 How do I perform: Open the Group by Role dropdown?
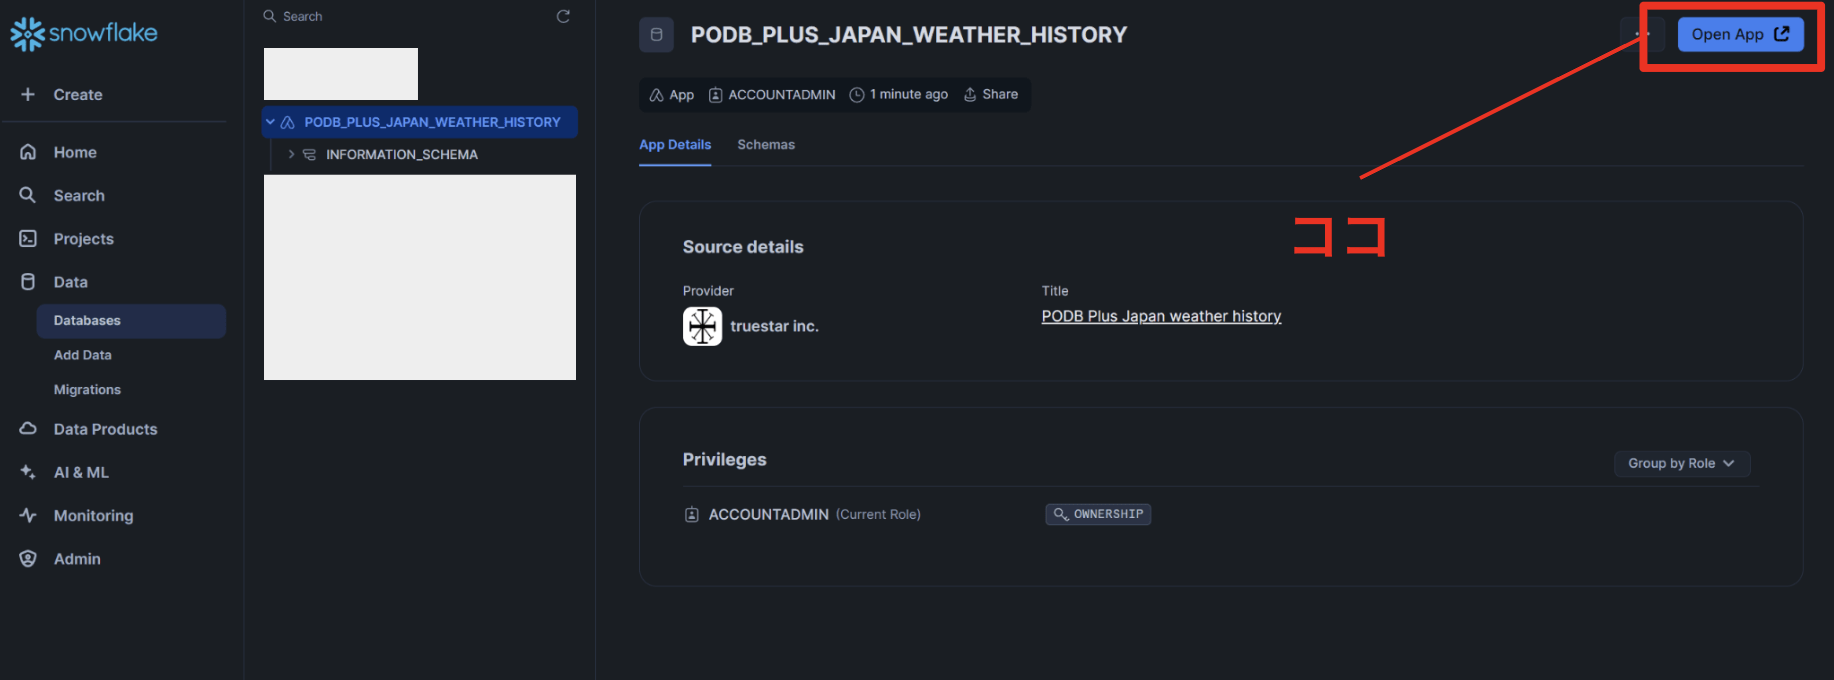click(1682, 463)
